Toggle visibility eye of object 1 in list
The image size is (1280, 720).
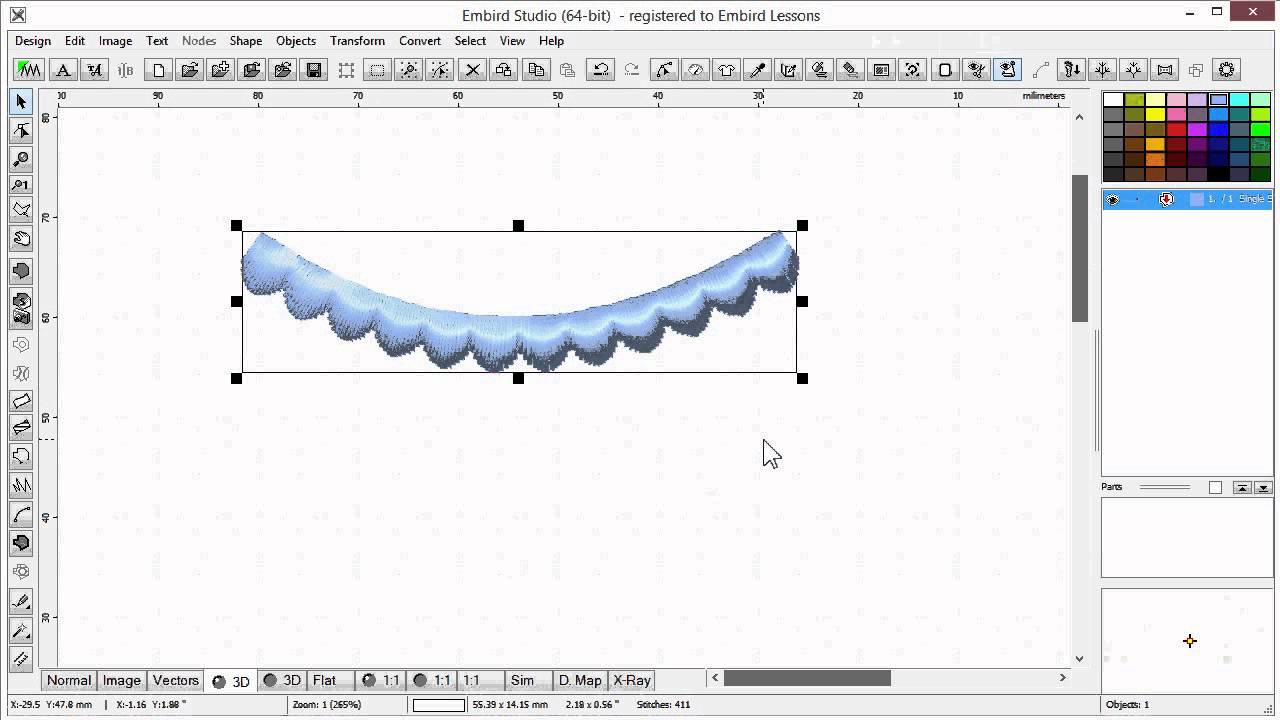click(1113, 200)
